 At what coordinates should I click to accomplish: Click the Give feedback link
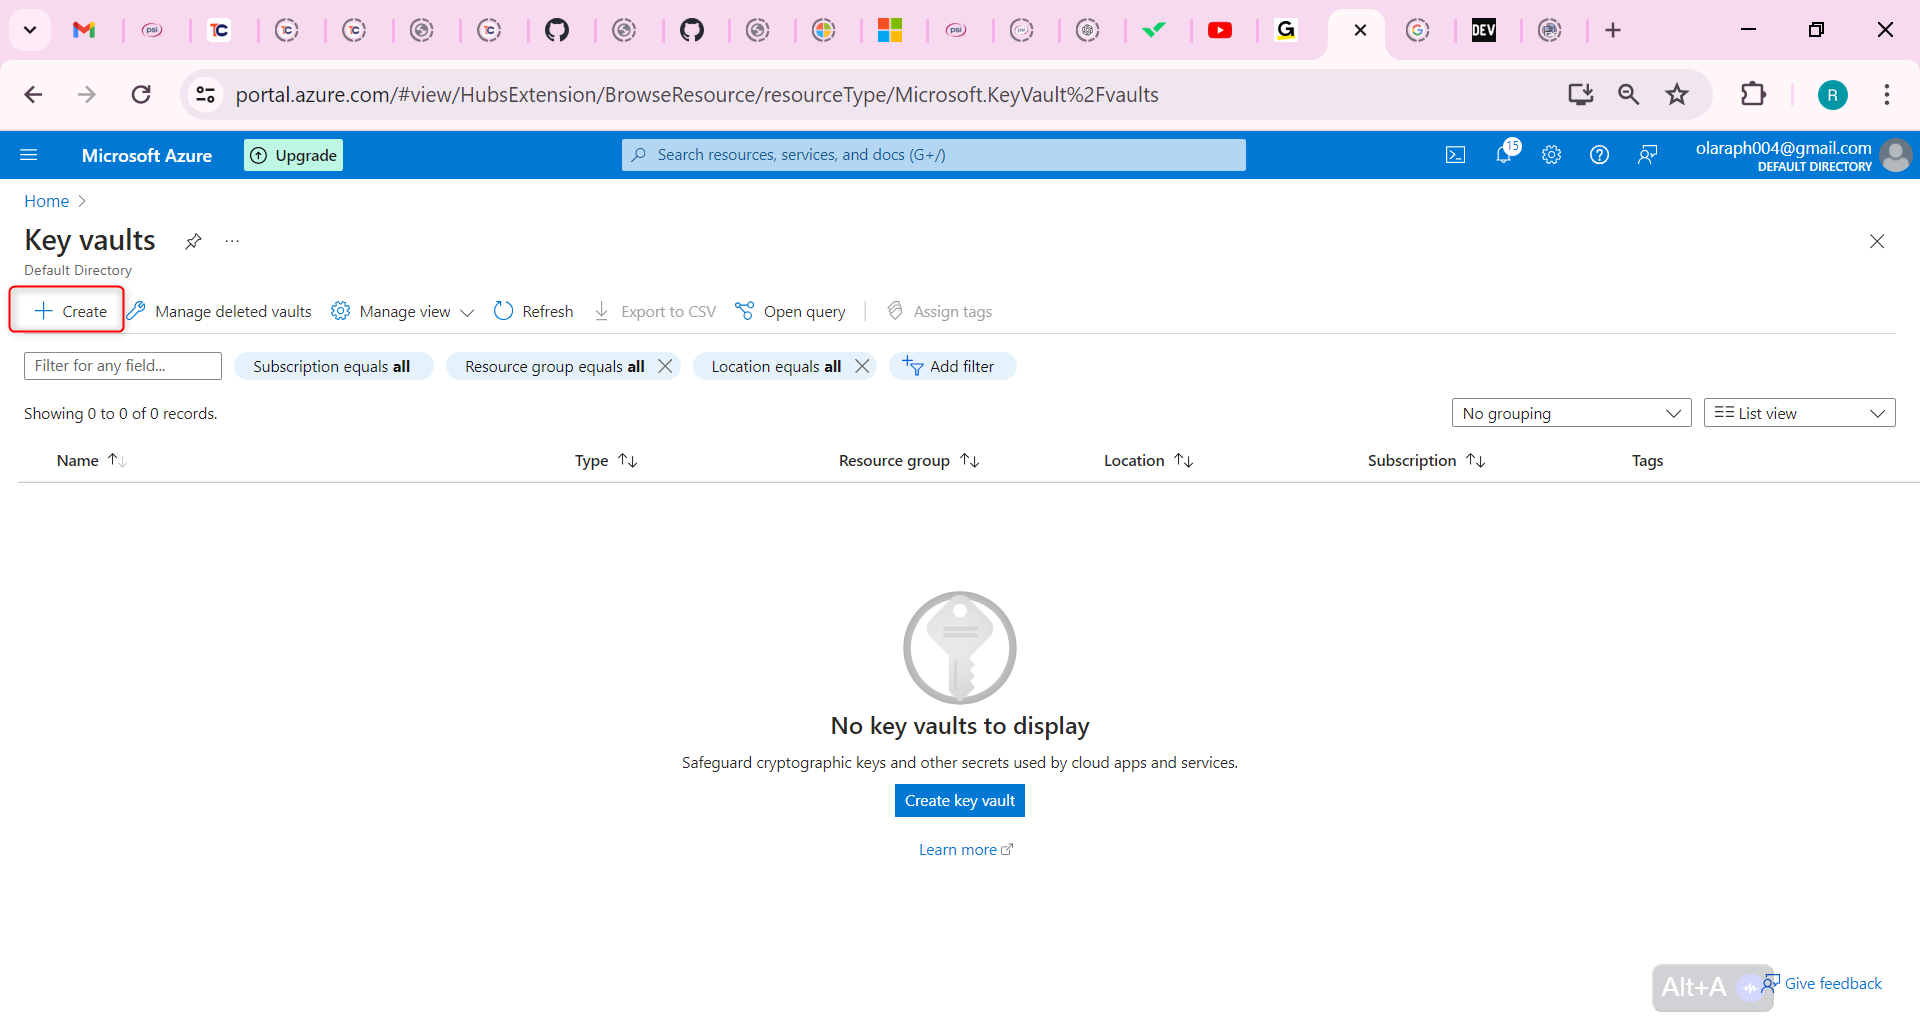point(1822,983)
